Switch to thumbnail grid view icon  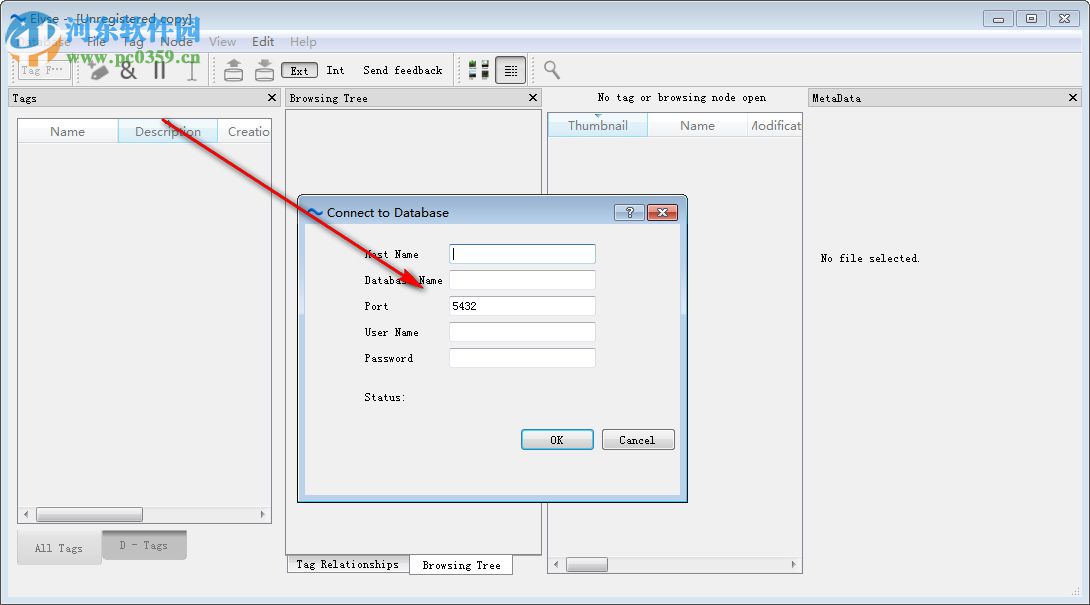point(478,70)
